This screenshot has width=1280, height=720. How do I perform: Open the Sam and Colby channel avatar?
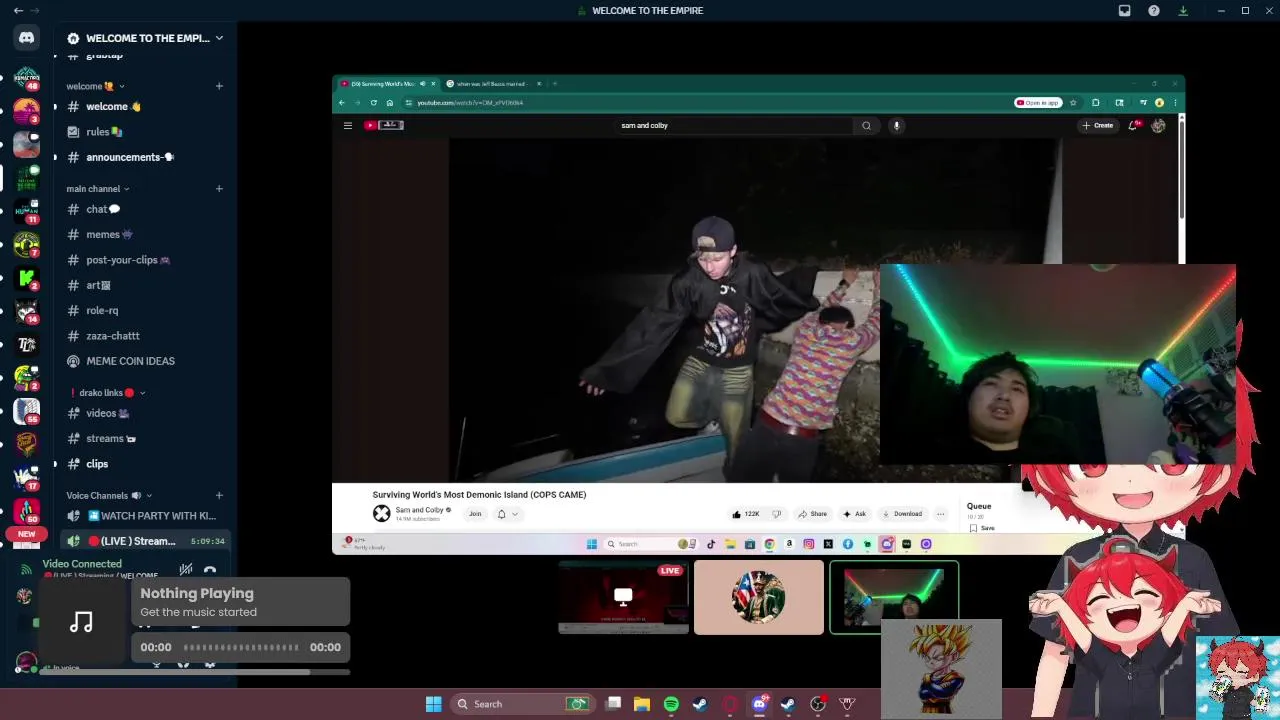point(381,513)
